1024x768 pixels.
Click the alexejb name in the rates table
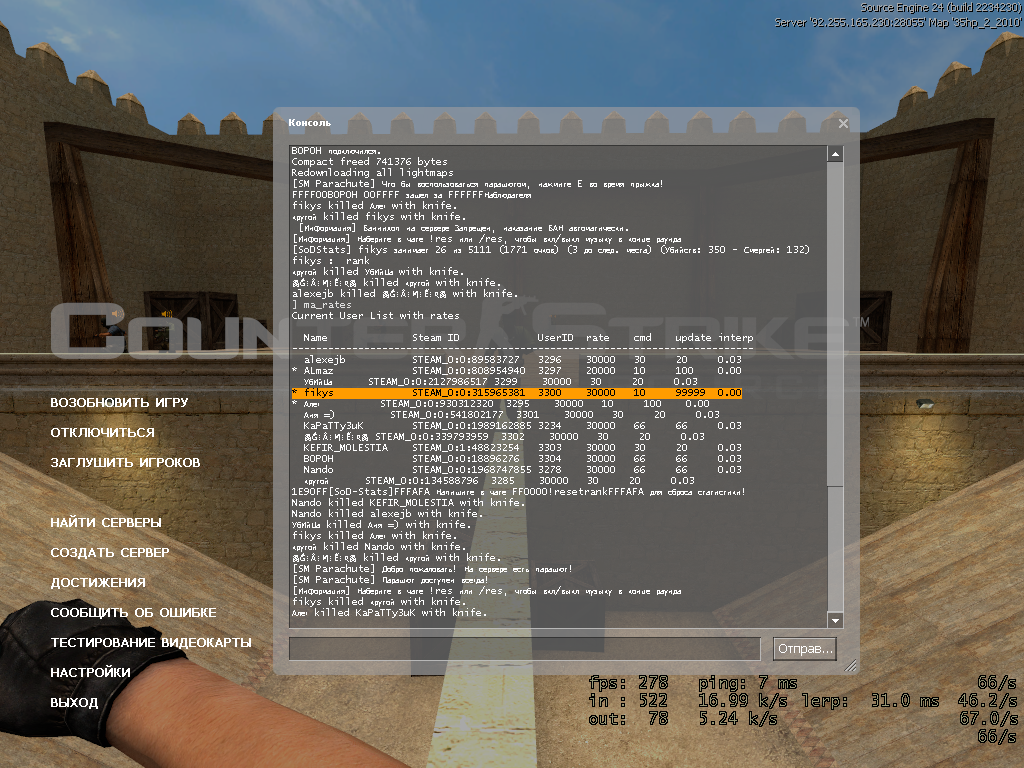point(325,359)
